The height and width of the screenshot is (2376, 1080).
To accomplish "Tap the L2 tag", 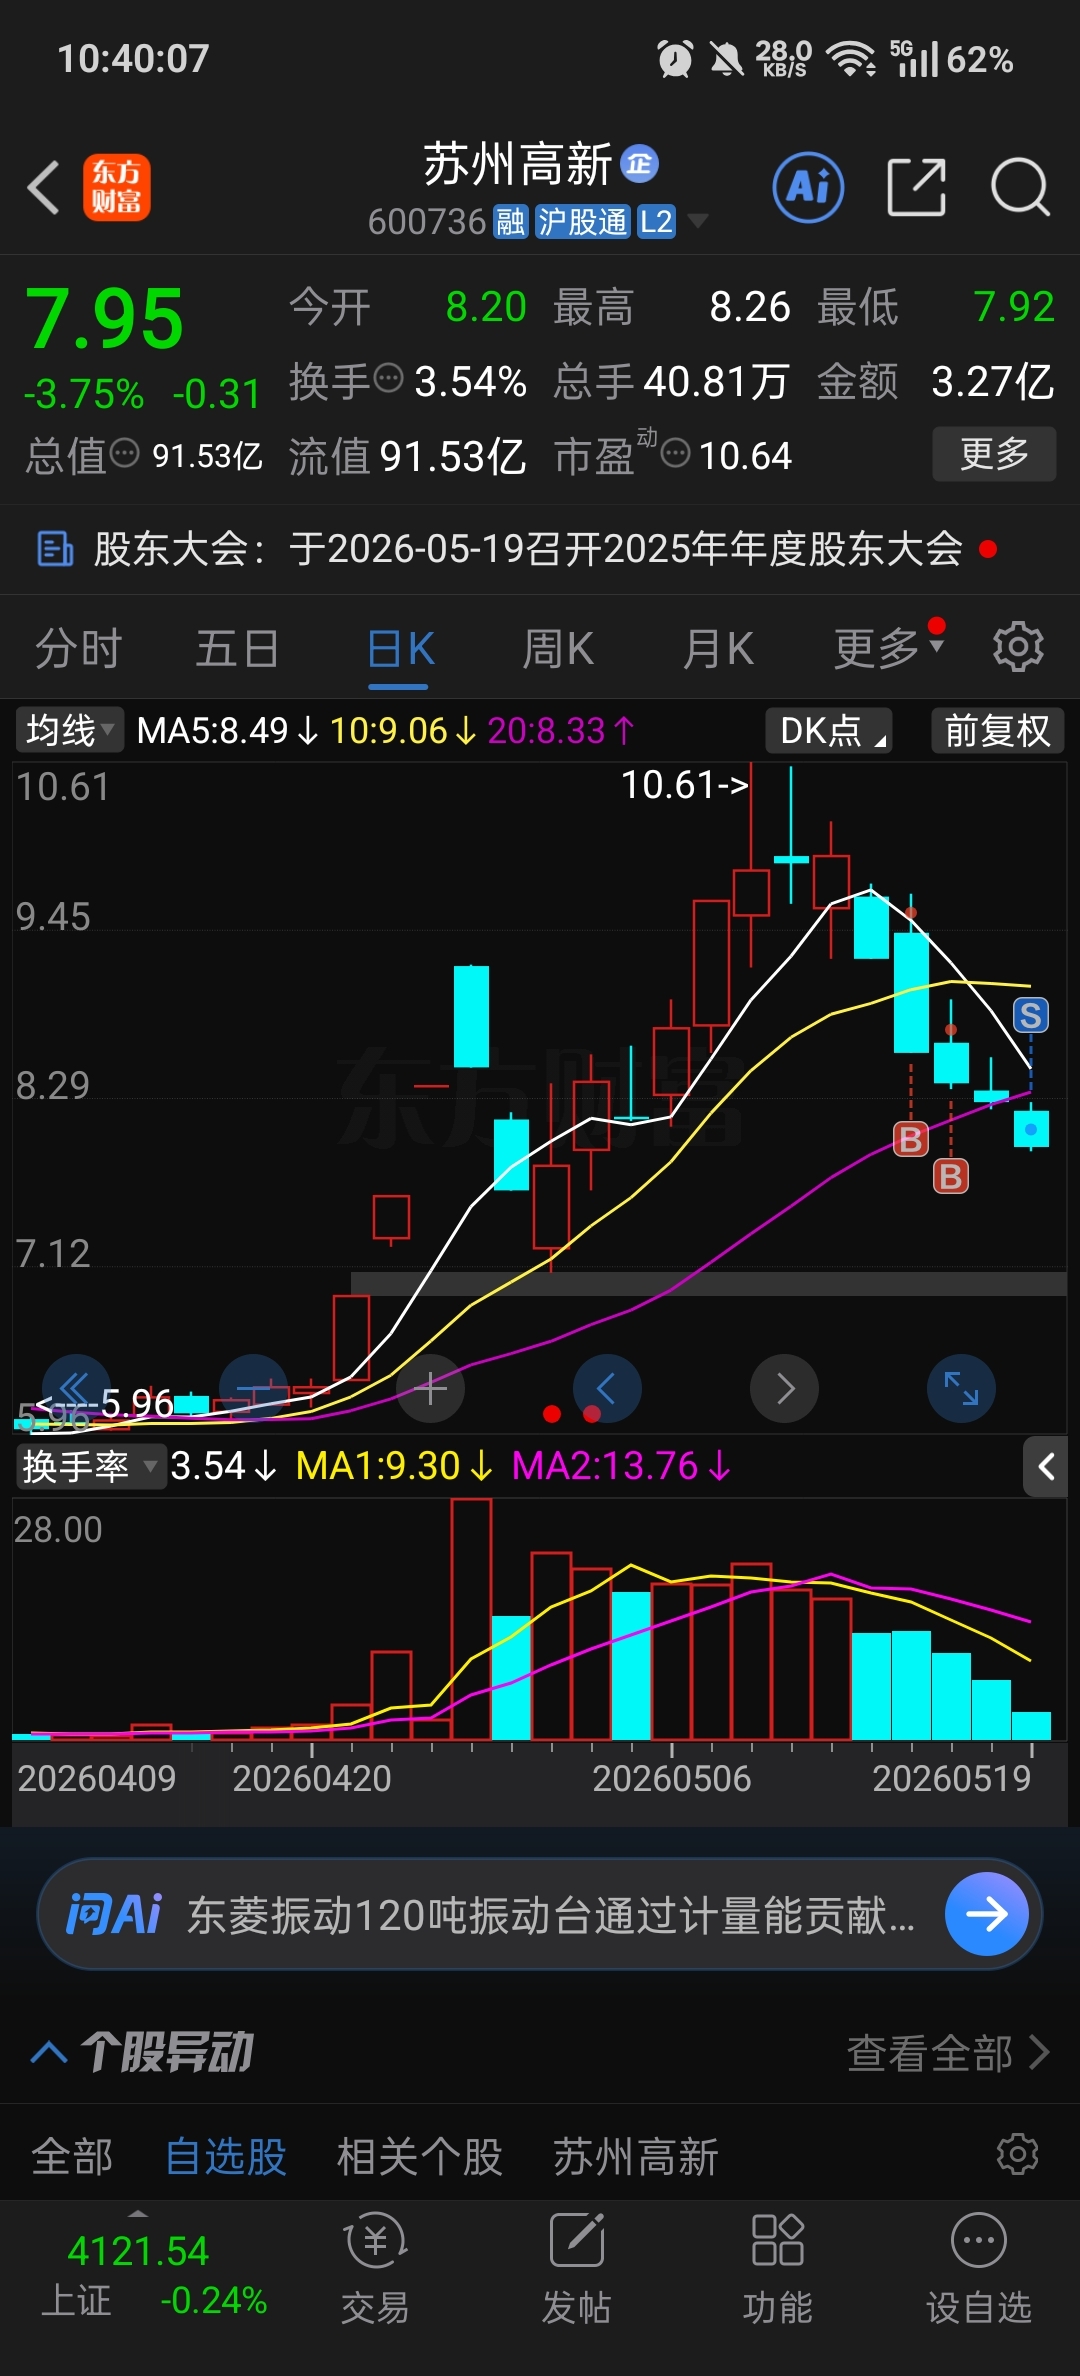I will [x=656, y=221].
